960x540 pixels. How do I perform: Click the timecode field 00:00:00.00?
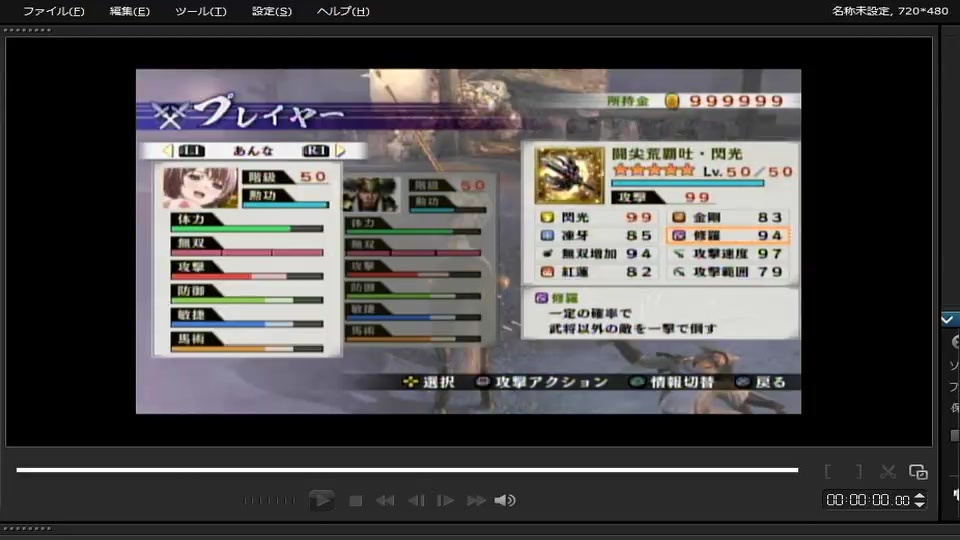pyautogui.click(x=868, y=500)
